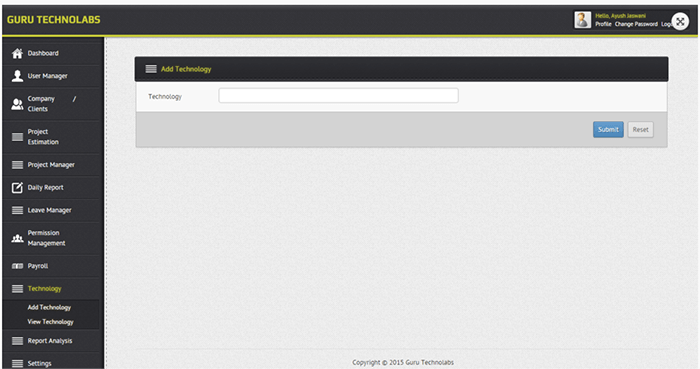Screen dimensions: 700x369
Task: Click the Copyright 2015 Guru Technolabs footer
Action: tap(403, 362)
